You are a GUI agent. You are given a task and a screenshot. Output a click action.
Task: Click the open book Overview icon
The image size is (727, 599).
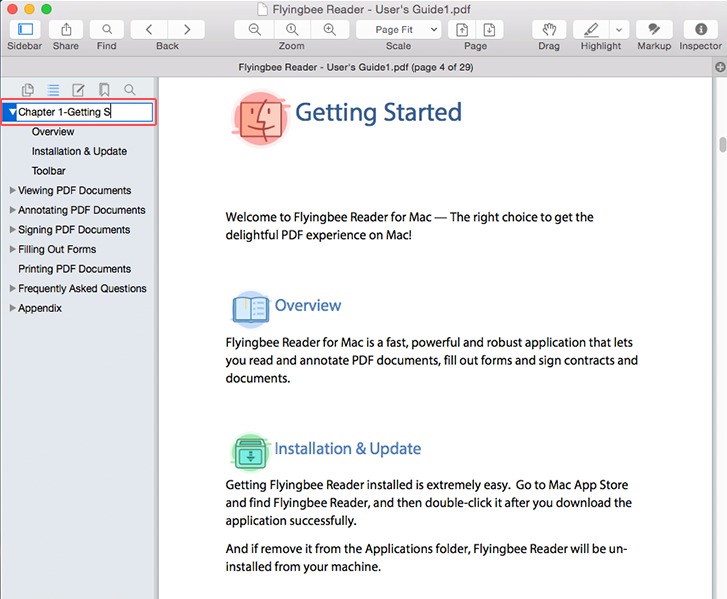(x=250, y=308)
